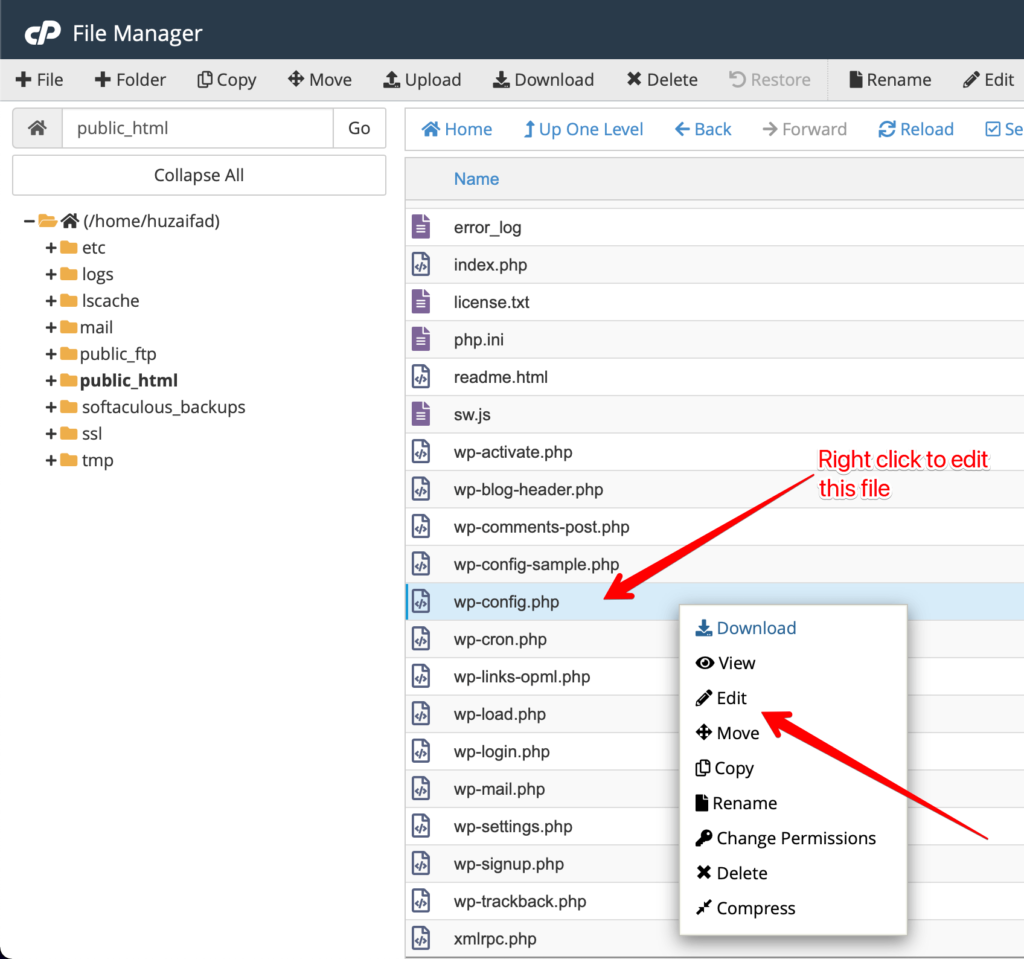Viewport: 1024px width, 959px height.
Task: Expand the mail directory node
Action: [x=49, y=327]
